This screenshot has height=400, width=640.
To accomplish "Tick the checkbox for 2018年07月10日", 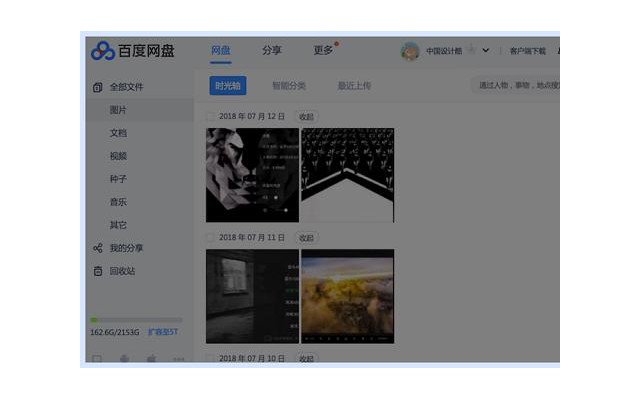I will pos(210,358).
